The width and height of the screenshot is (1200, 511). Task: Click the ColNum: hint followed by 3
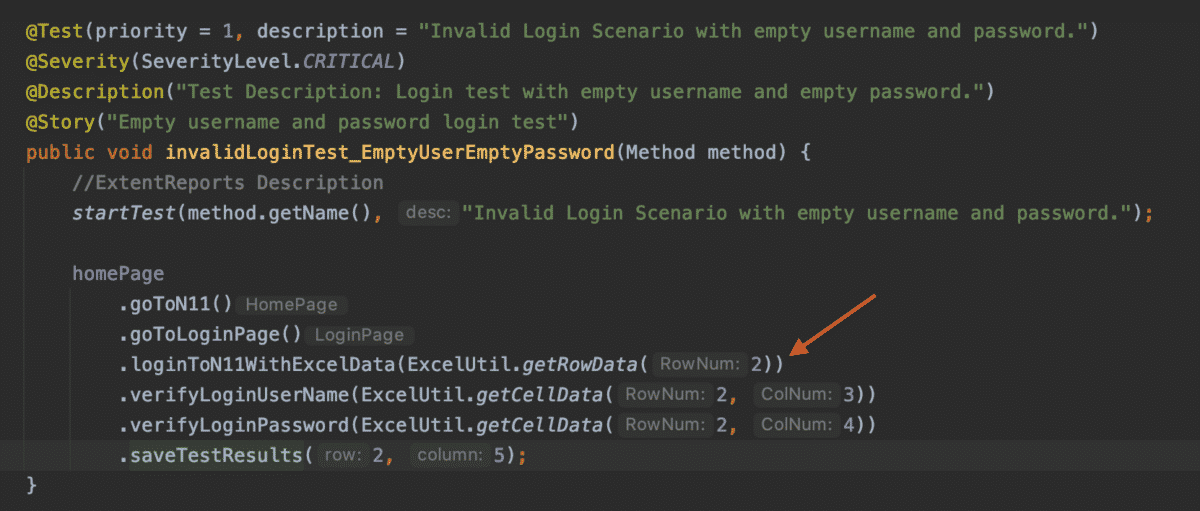click(795, 396)
